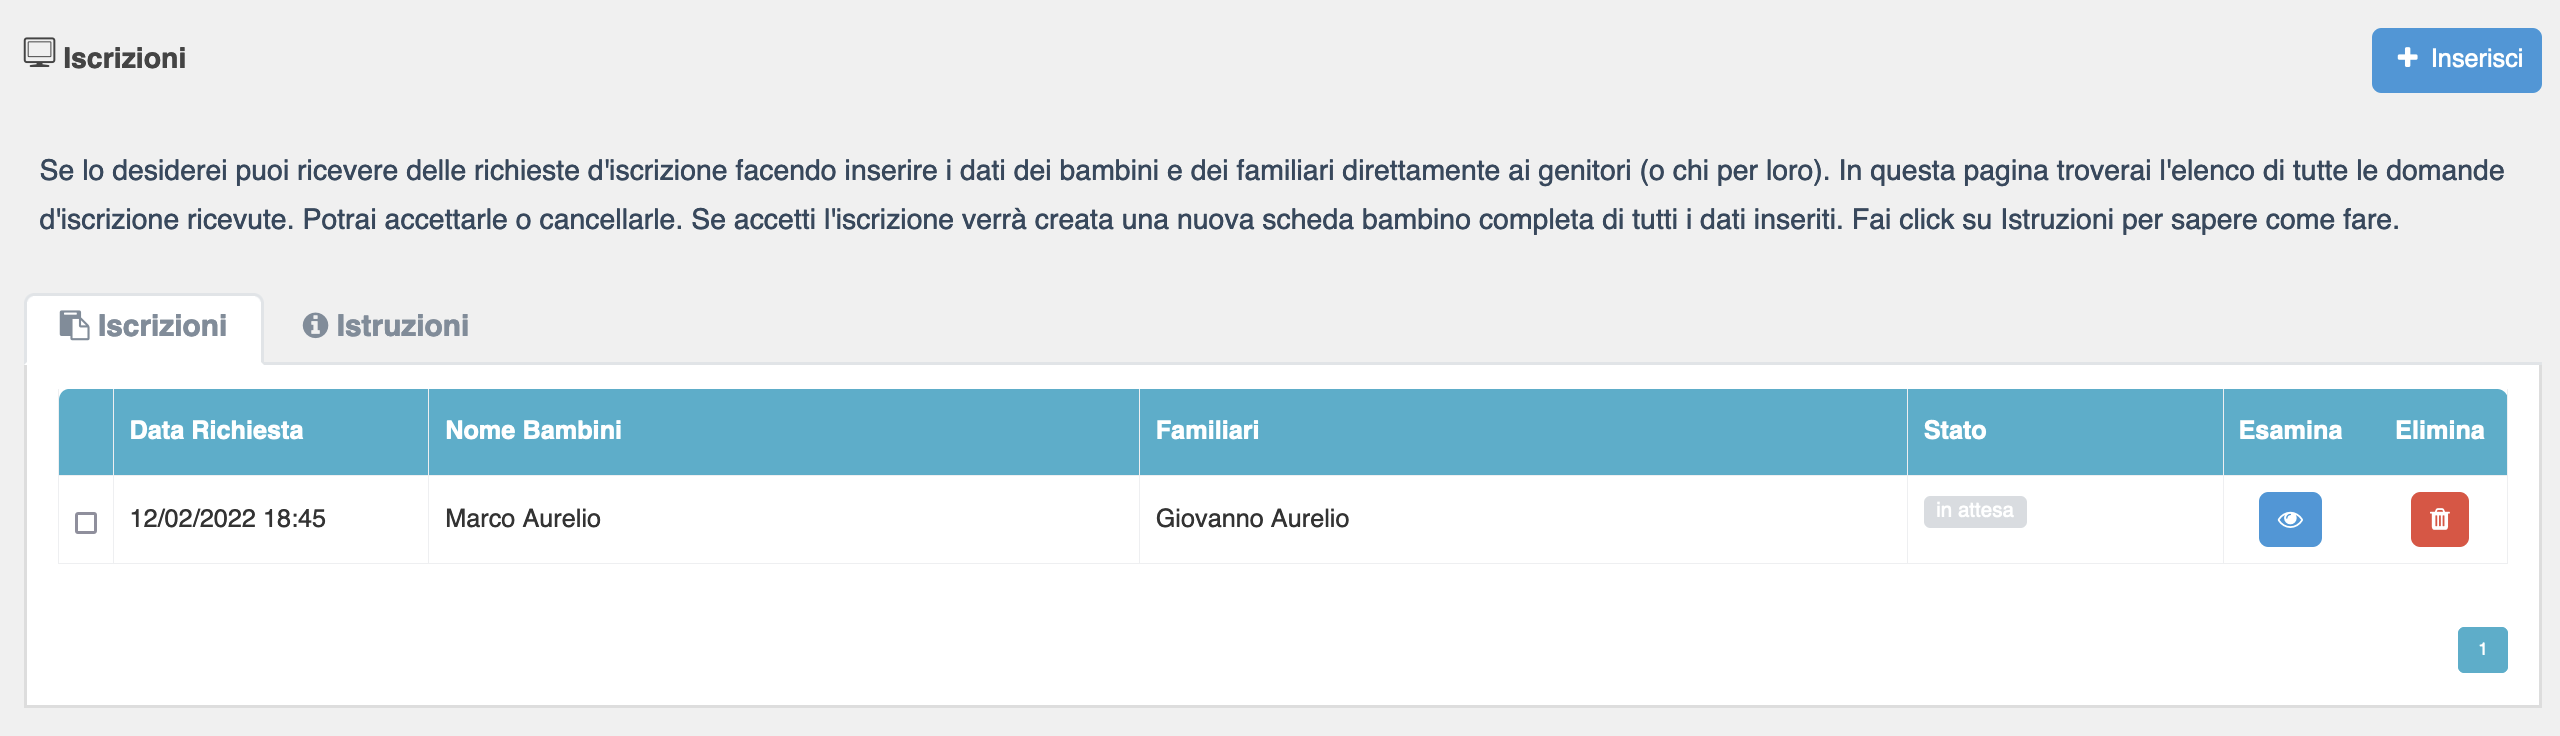The height and width of the screenshot is (736, 2560).
Task: Click the Nome Bambini column header
Action: point(533,430)
